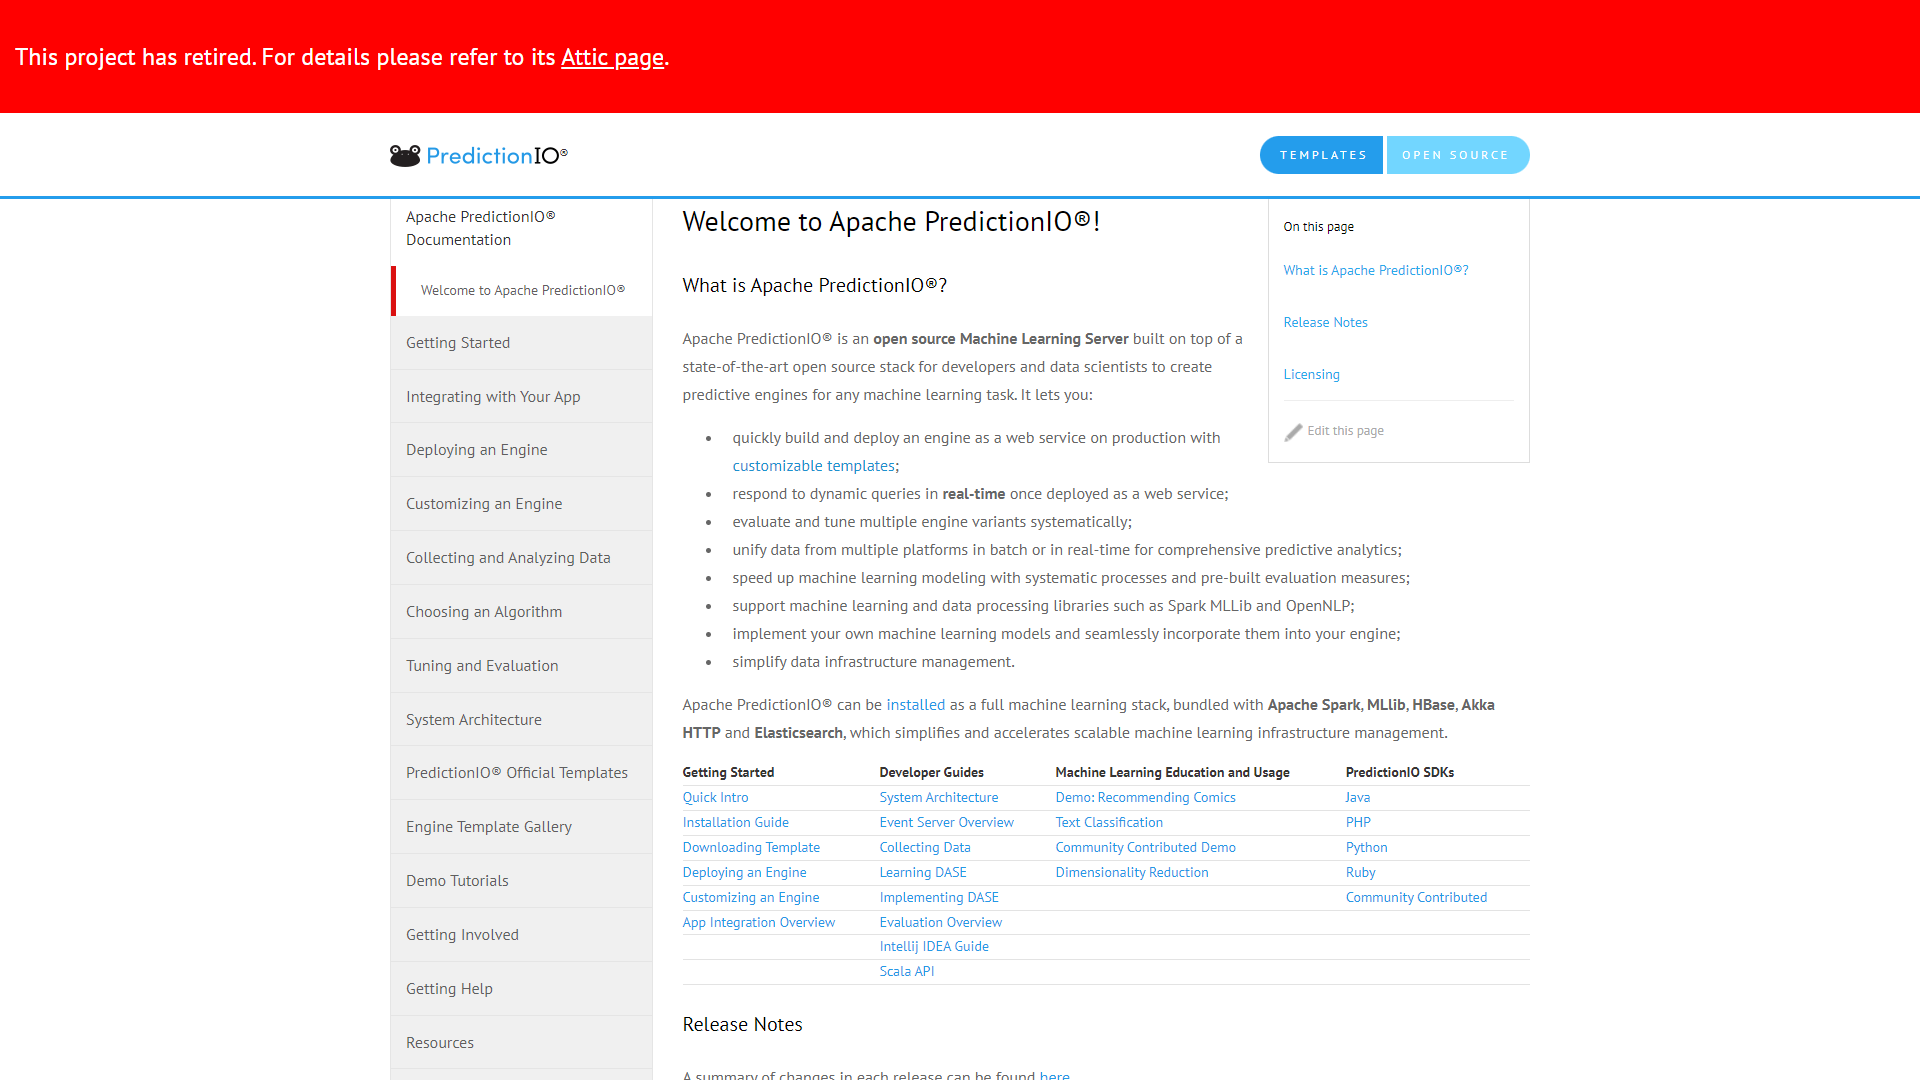
Task: Select the Release Notes menu item
Action: click(x=1325, y=322)
